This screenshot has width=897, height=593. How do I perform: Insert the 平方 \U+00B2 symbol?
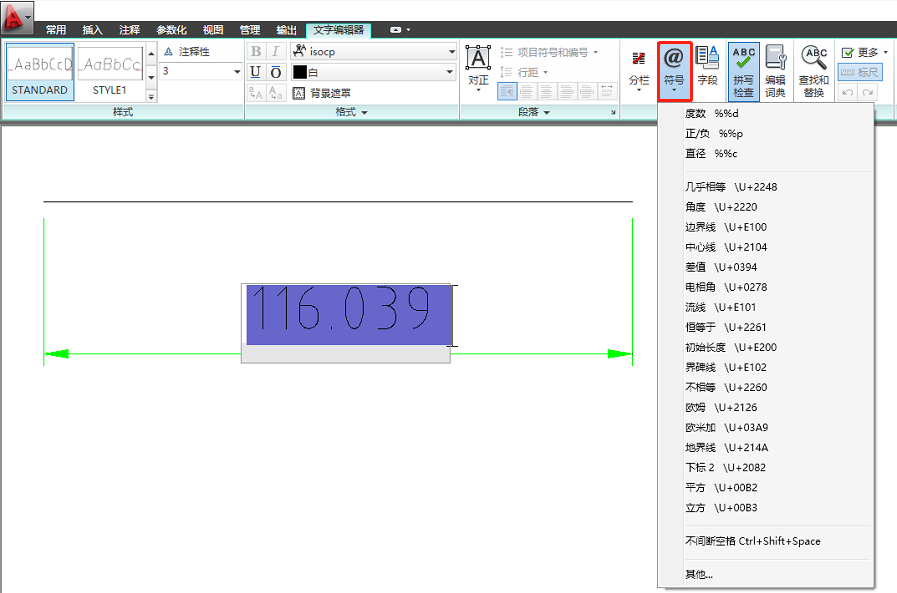766,488
